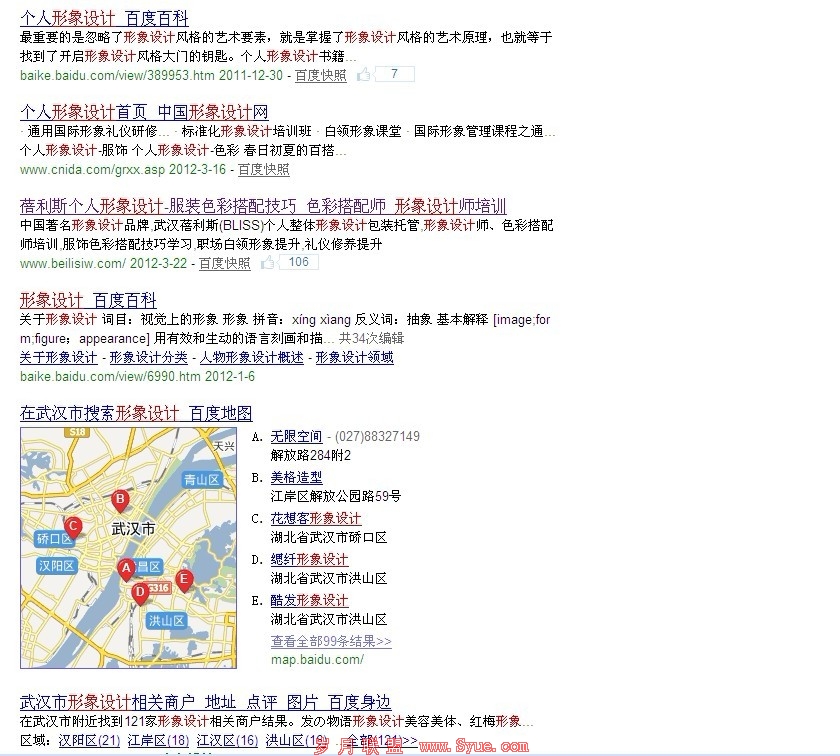Click URL text www.cnida.com/grxx.asp

coord(92,169)
